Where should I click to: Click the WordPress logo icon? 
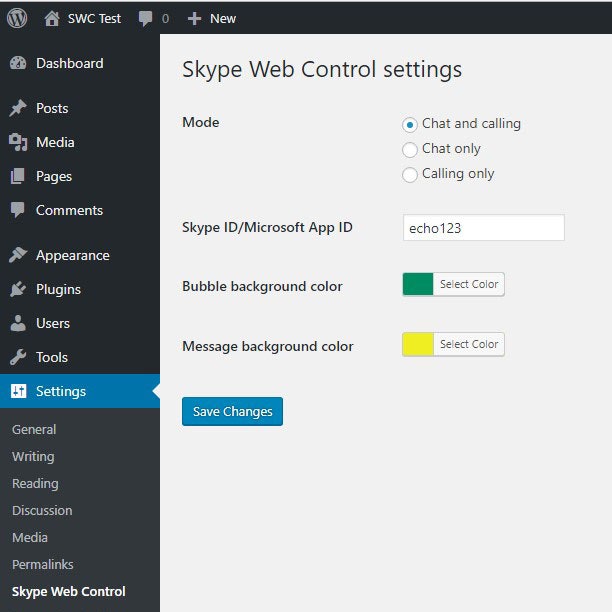click(x=17, y=18)
